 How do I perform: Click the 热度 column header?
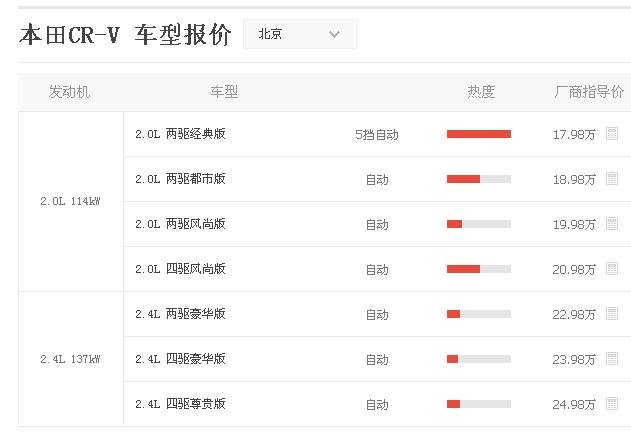click(481, 92)
